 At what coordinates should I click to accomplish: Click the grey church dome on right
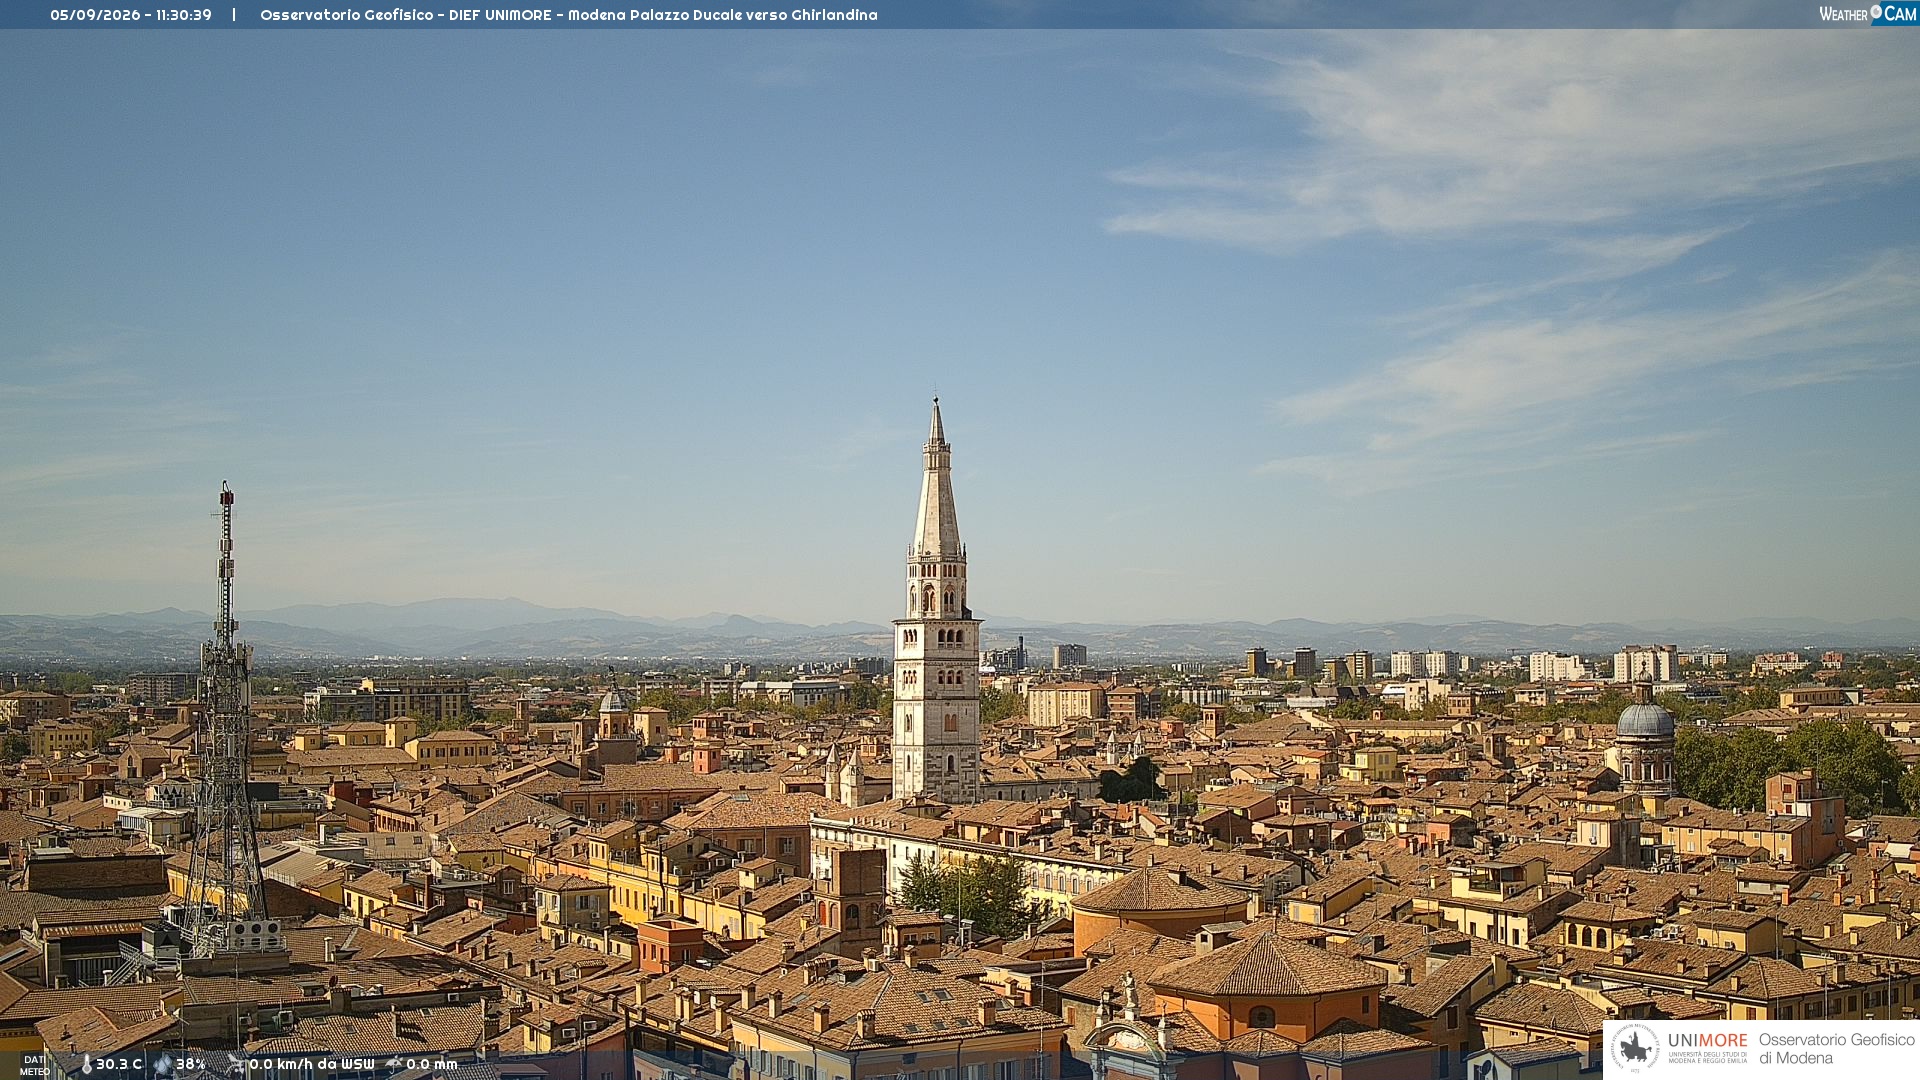coord(1645,720)
